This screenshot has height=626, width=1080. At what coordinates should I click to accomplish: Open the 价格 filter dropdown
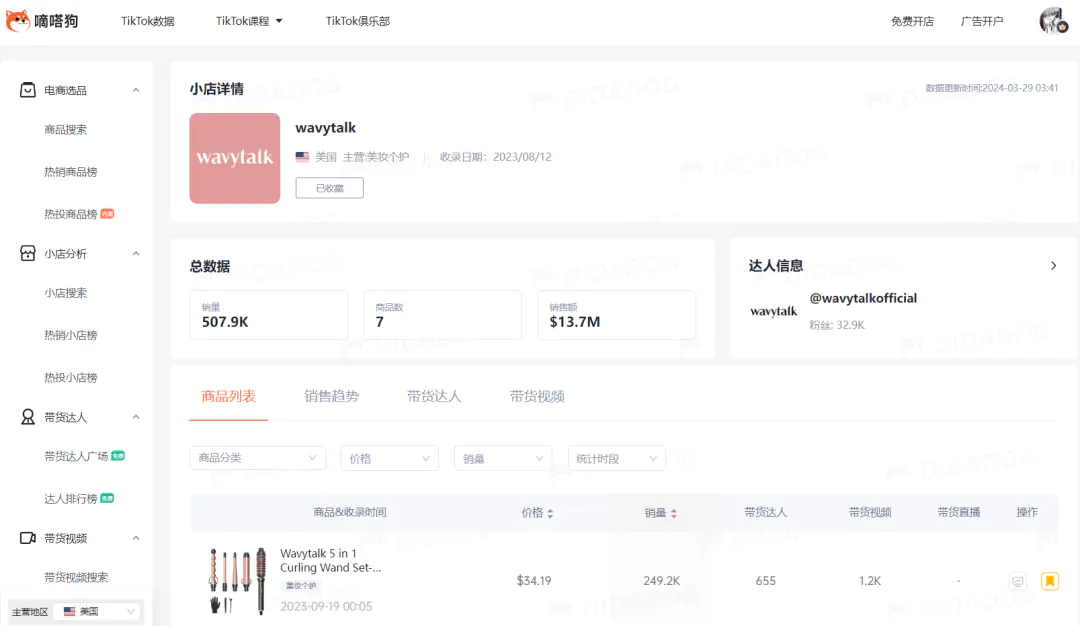(389, 458)
